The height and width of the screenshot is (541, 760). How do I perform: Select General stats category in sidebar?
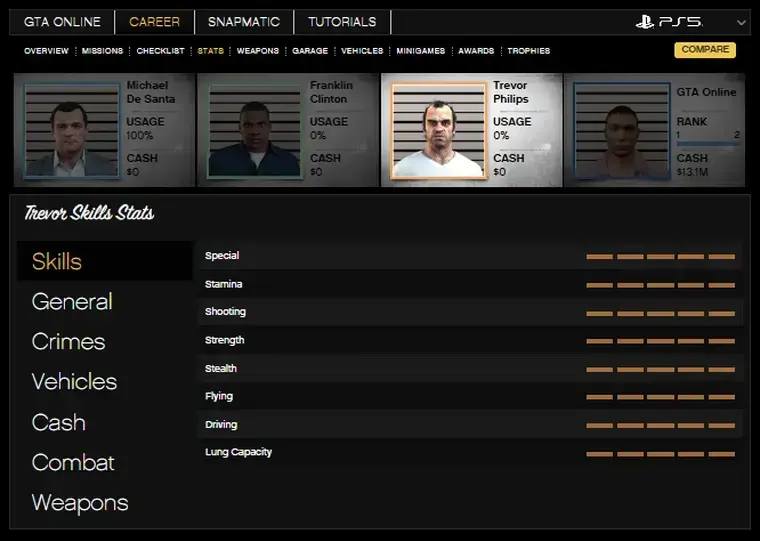point(72,301)
